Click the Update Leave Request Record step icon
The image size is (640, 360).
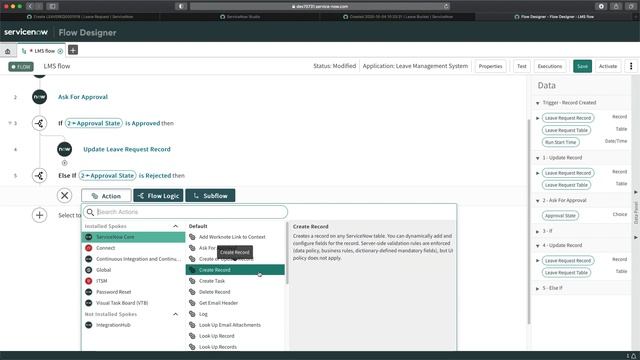pyautogui.click(x=64, y=149)
